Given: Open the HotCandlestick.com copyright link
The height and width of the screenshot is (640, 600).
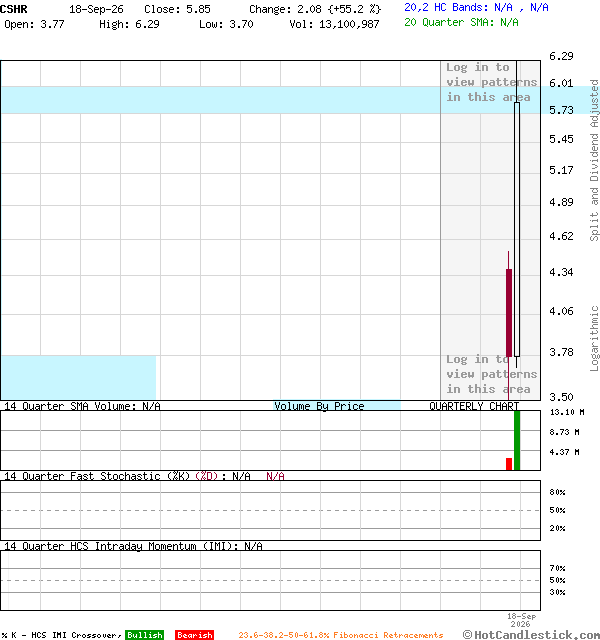Looking at the screenshot, I should [x=531, y=635].
